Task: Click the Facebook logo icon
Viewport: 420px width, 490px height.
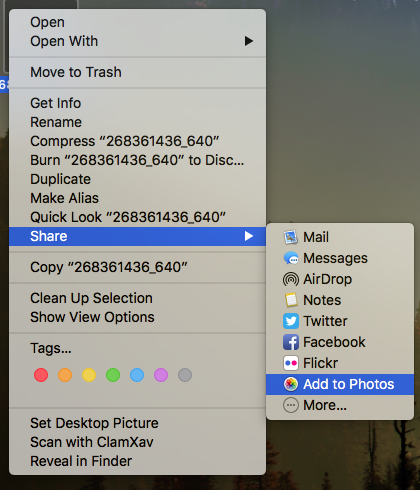Action: tap(291, 342)
